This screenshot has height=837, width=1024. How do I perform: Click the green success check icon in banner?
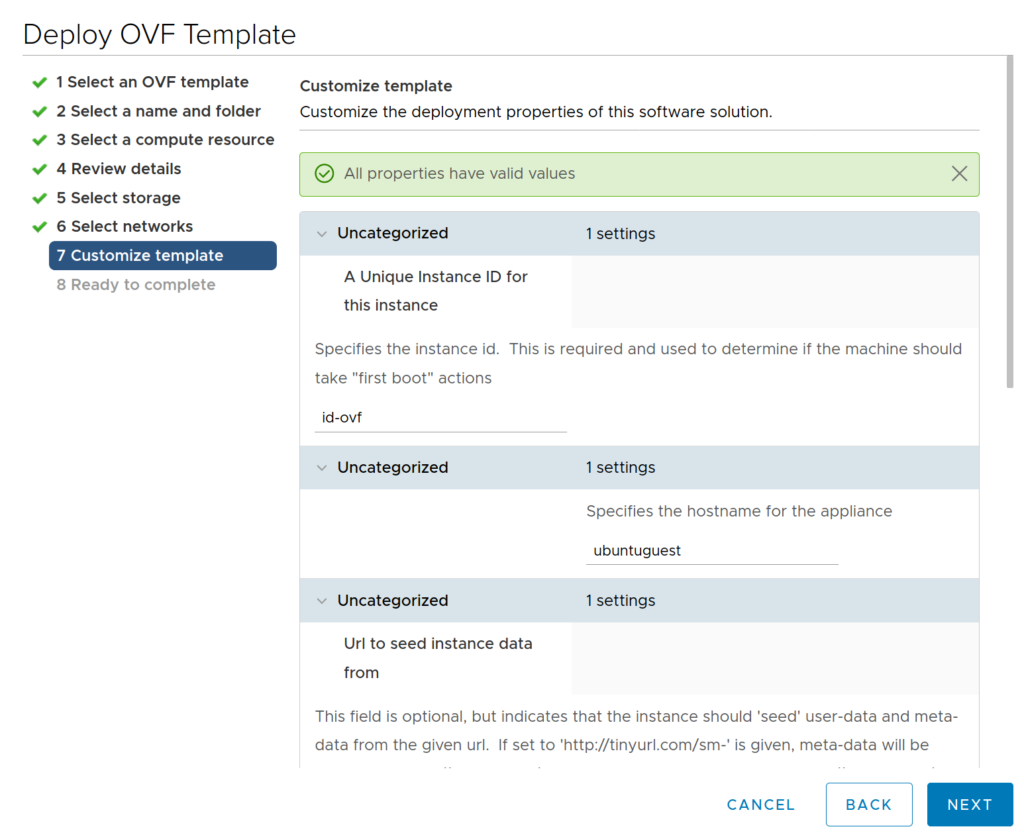pos(325,174)
